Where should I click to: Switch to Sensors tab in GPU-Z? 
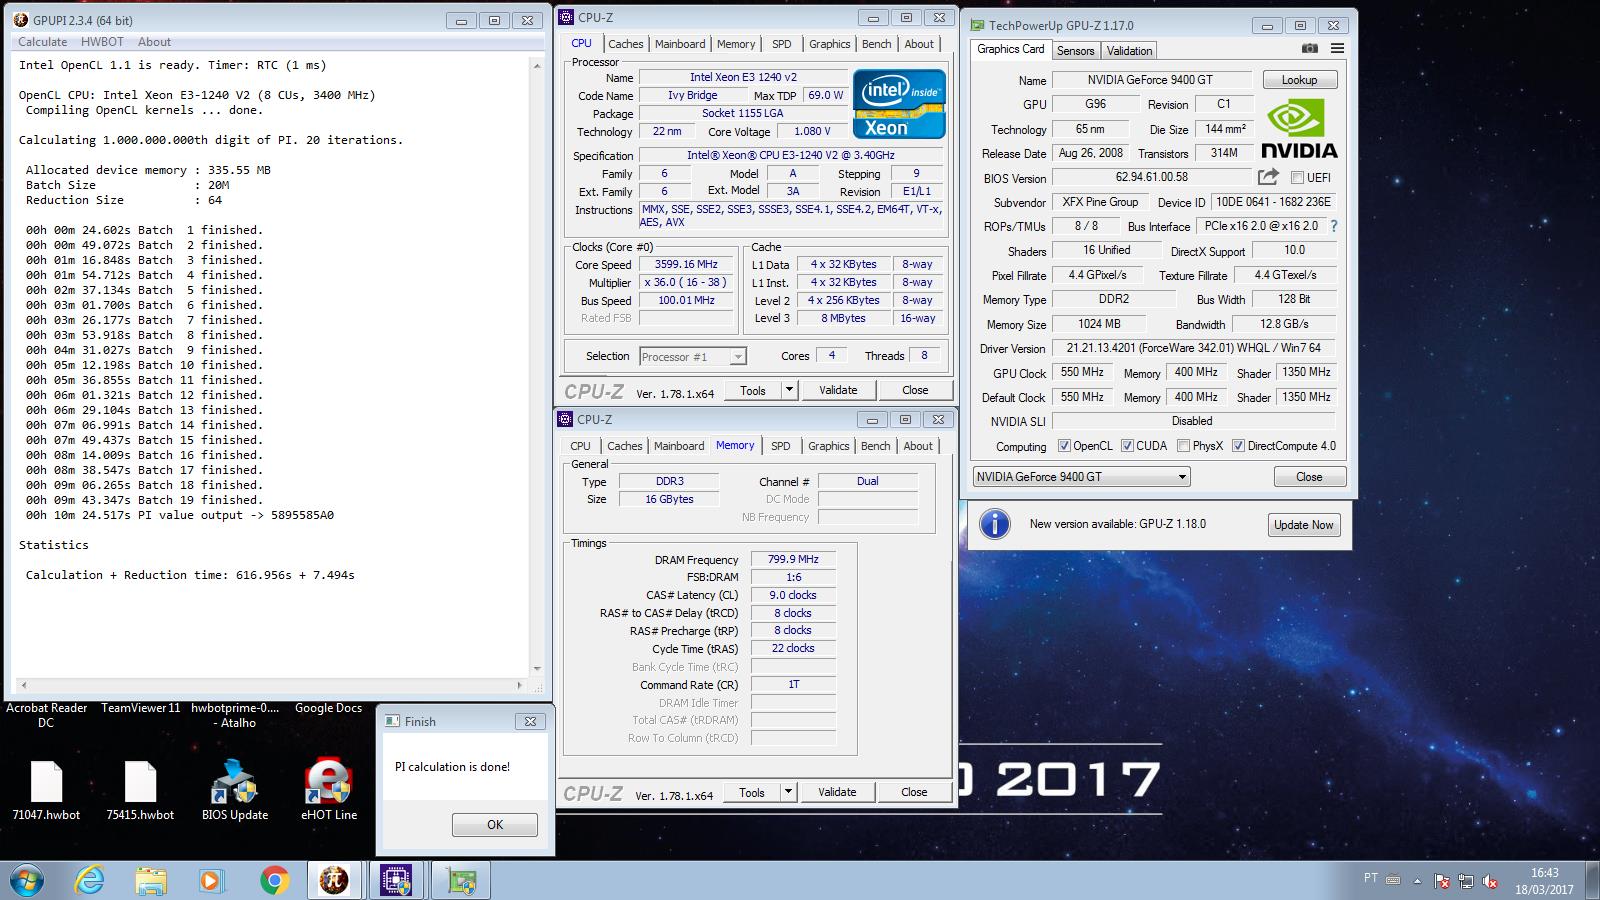coord(1076,51)
